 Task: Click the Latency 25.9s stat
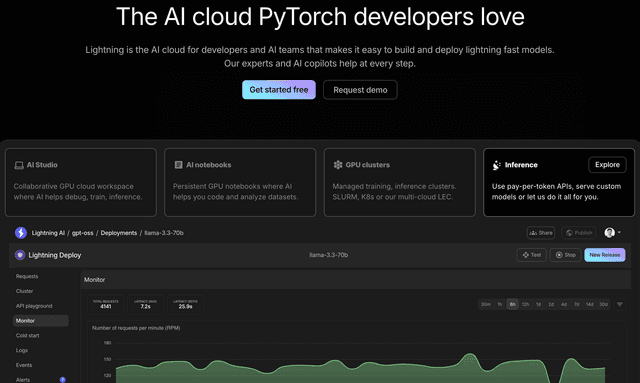tap(185, 304)
